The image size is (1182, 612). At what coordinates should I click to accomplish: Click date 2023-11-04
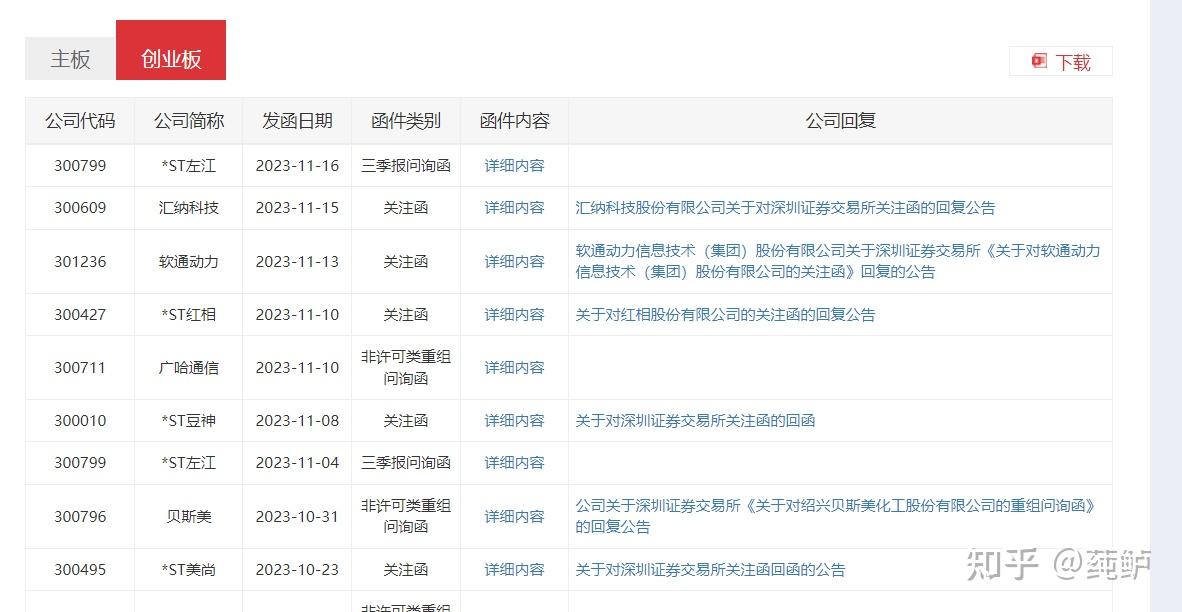[x=297, y=463]
